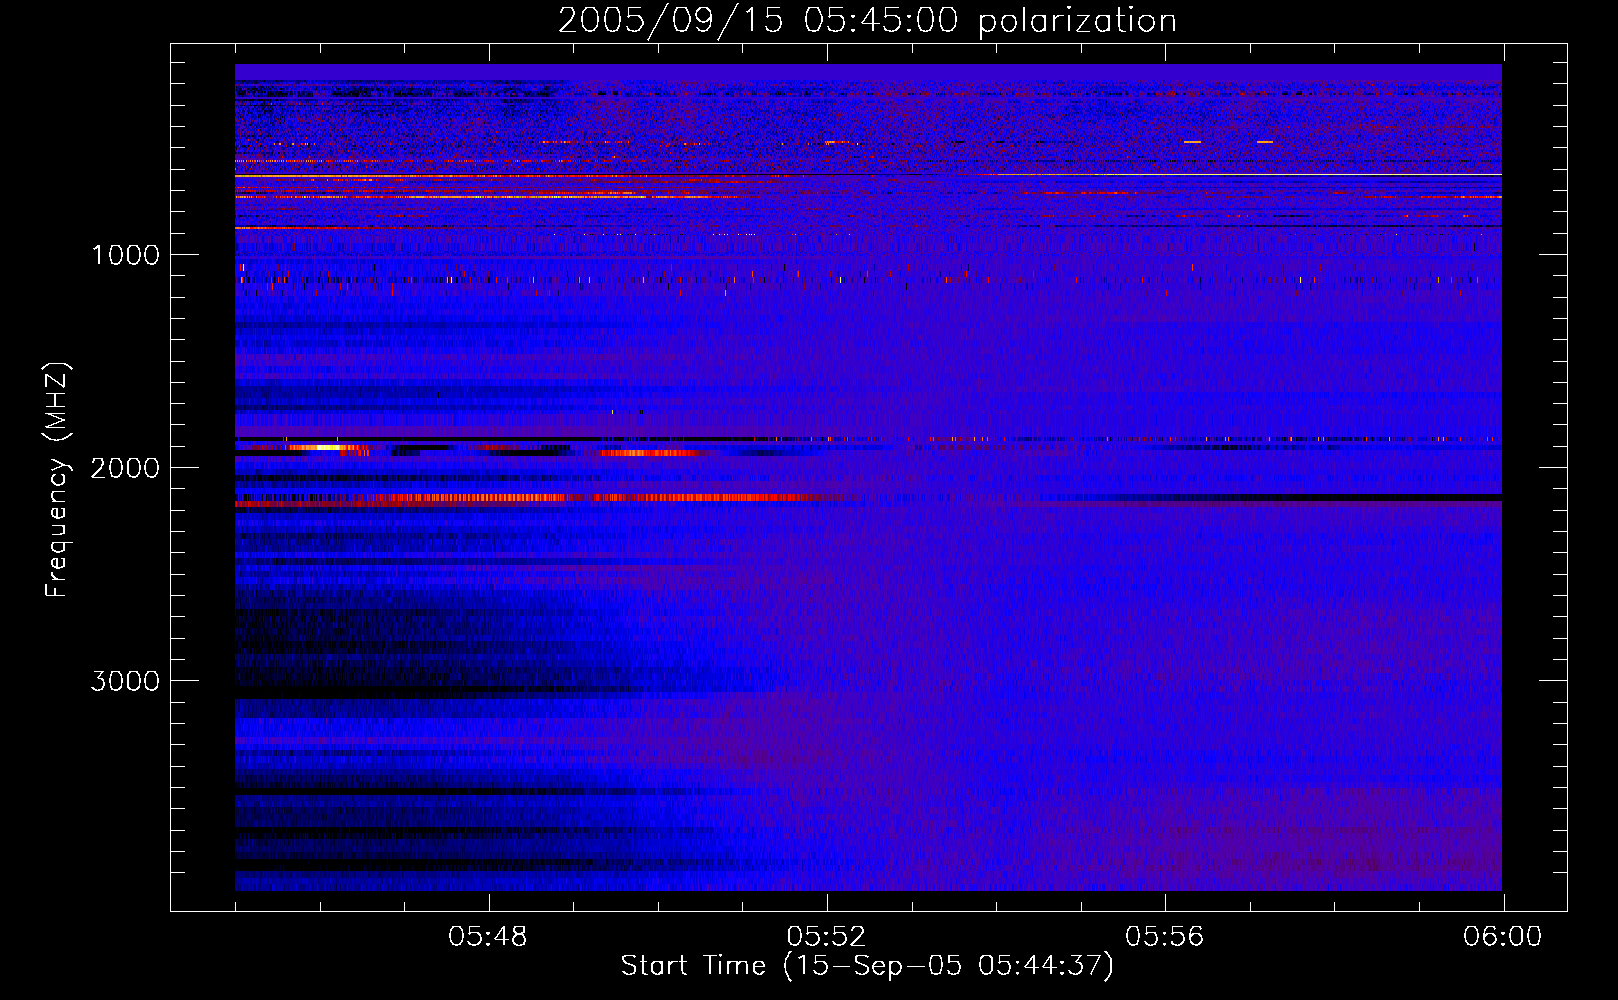
Task: Click the 3000 frequency tick label
Action: tap(126, 681)
